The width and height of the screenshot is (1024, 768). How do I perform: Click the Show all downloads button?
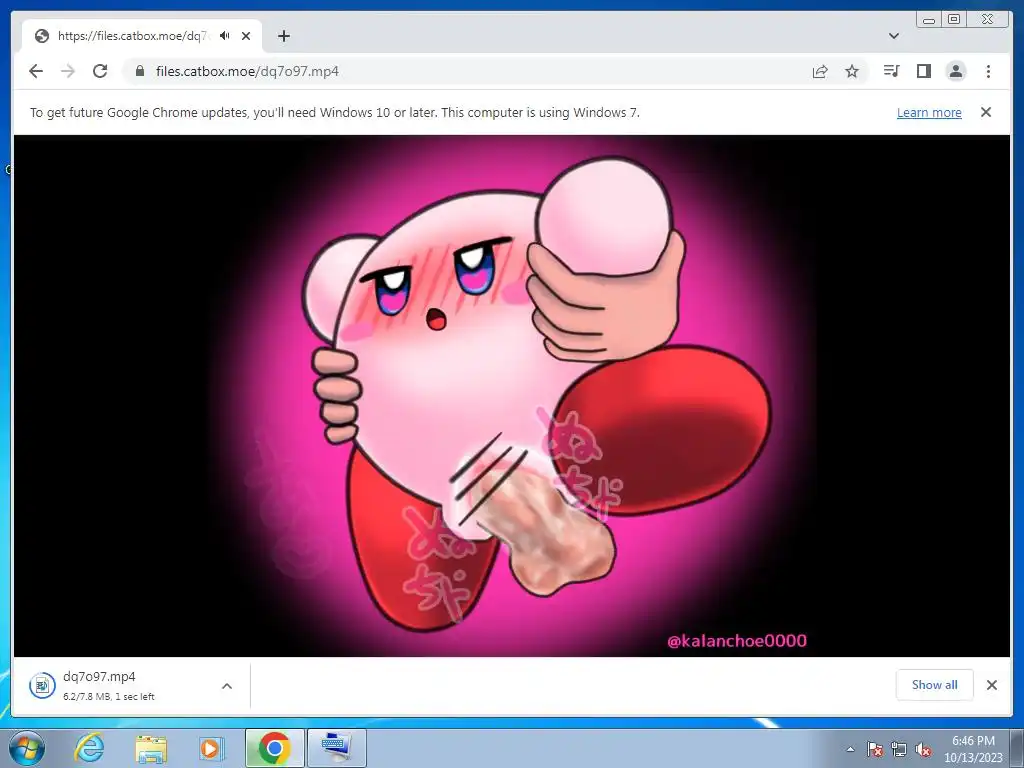point(935,684)
